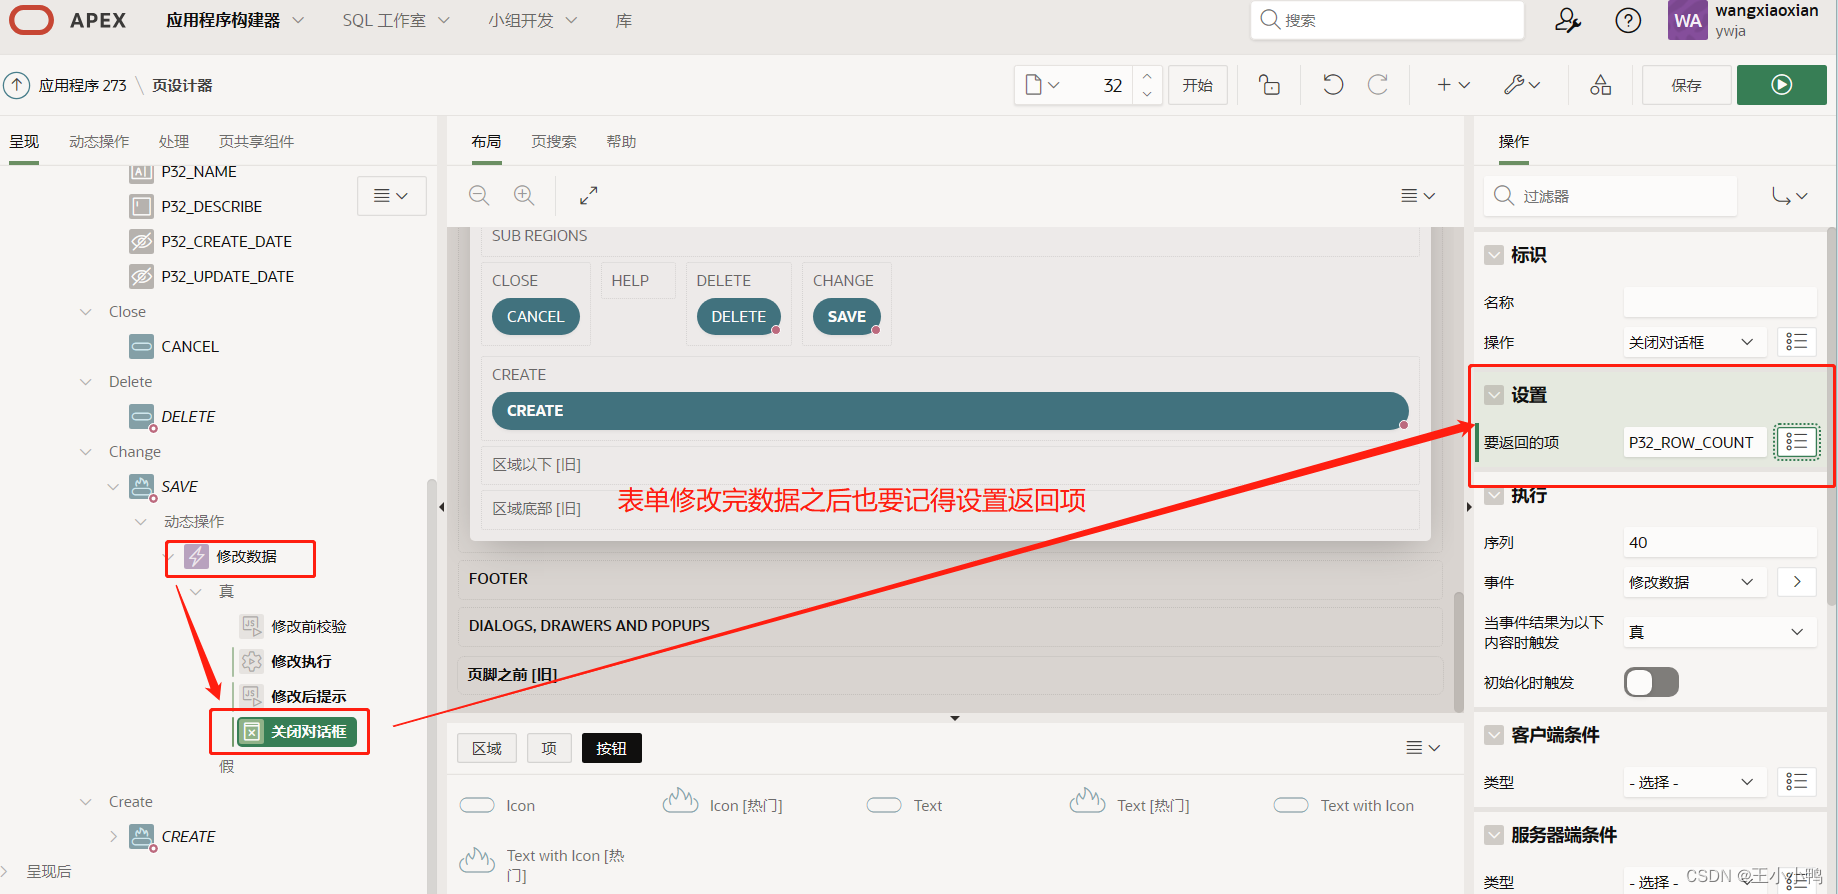The width and height of the screenshot is (1838, 894).
Task: Open the 应用程序构建器 menu
Action: [x=235, y=20]
